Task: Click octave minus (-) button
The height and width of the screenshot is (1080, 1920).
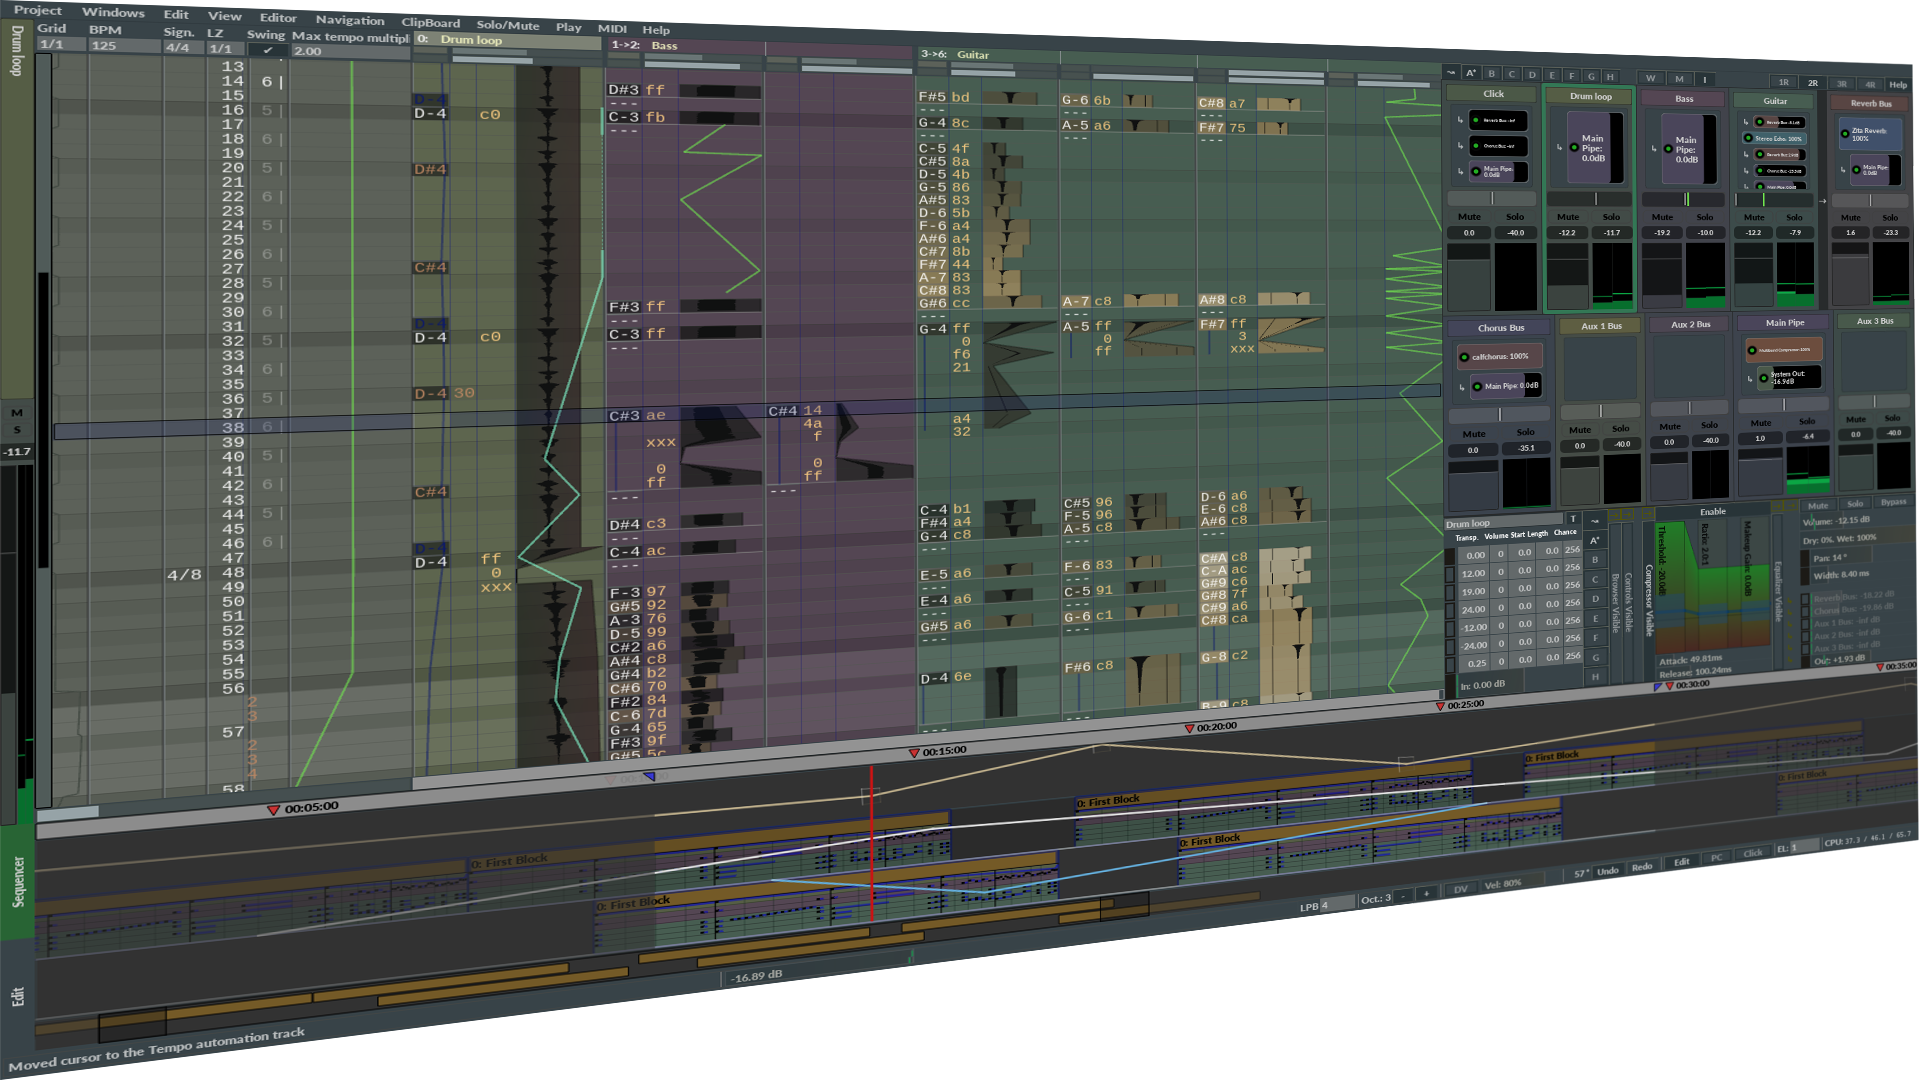Action: [1403, 896]
